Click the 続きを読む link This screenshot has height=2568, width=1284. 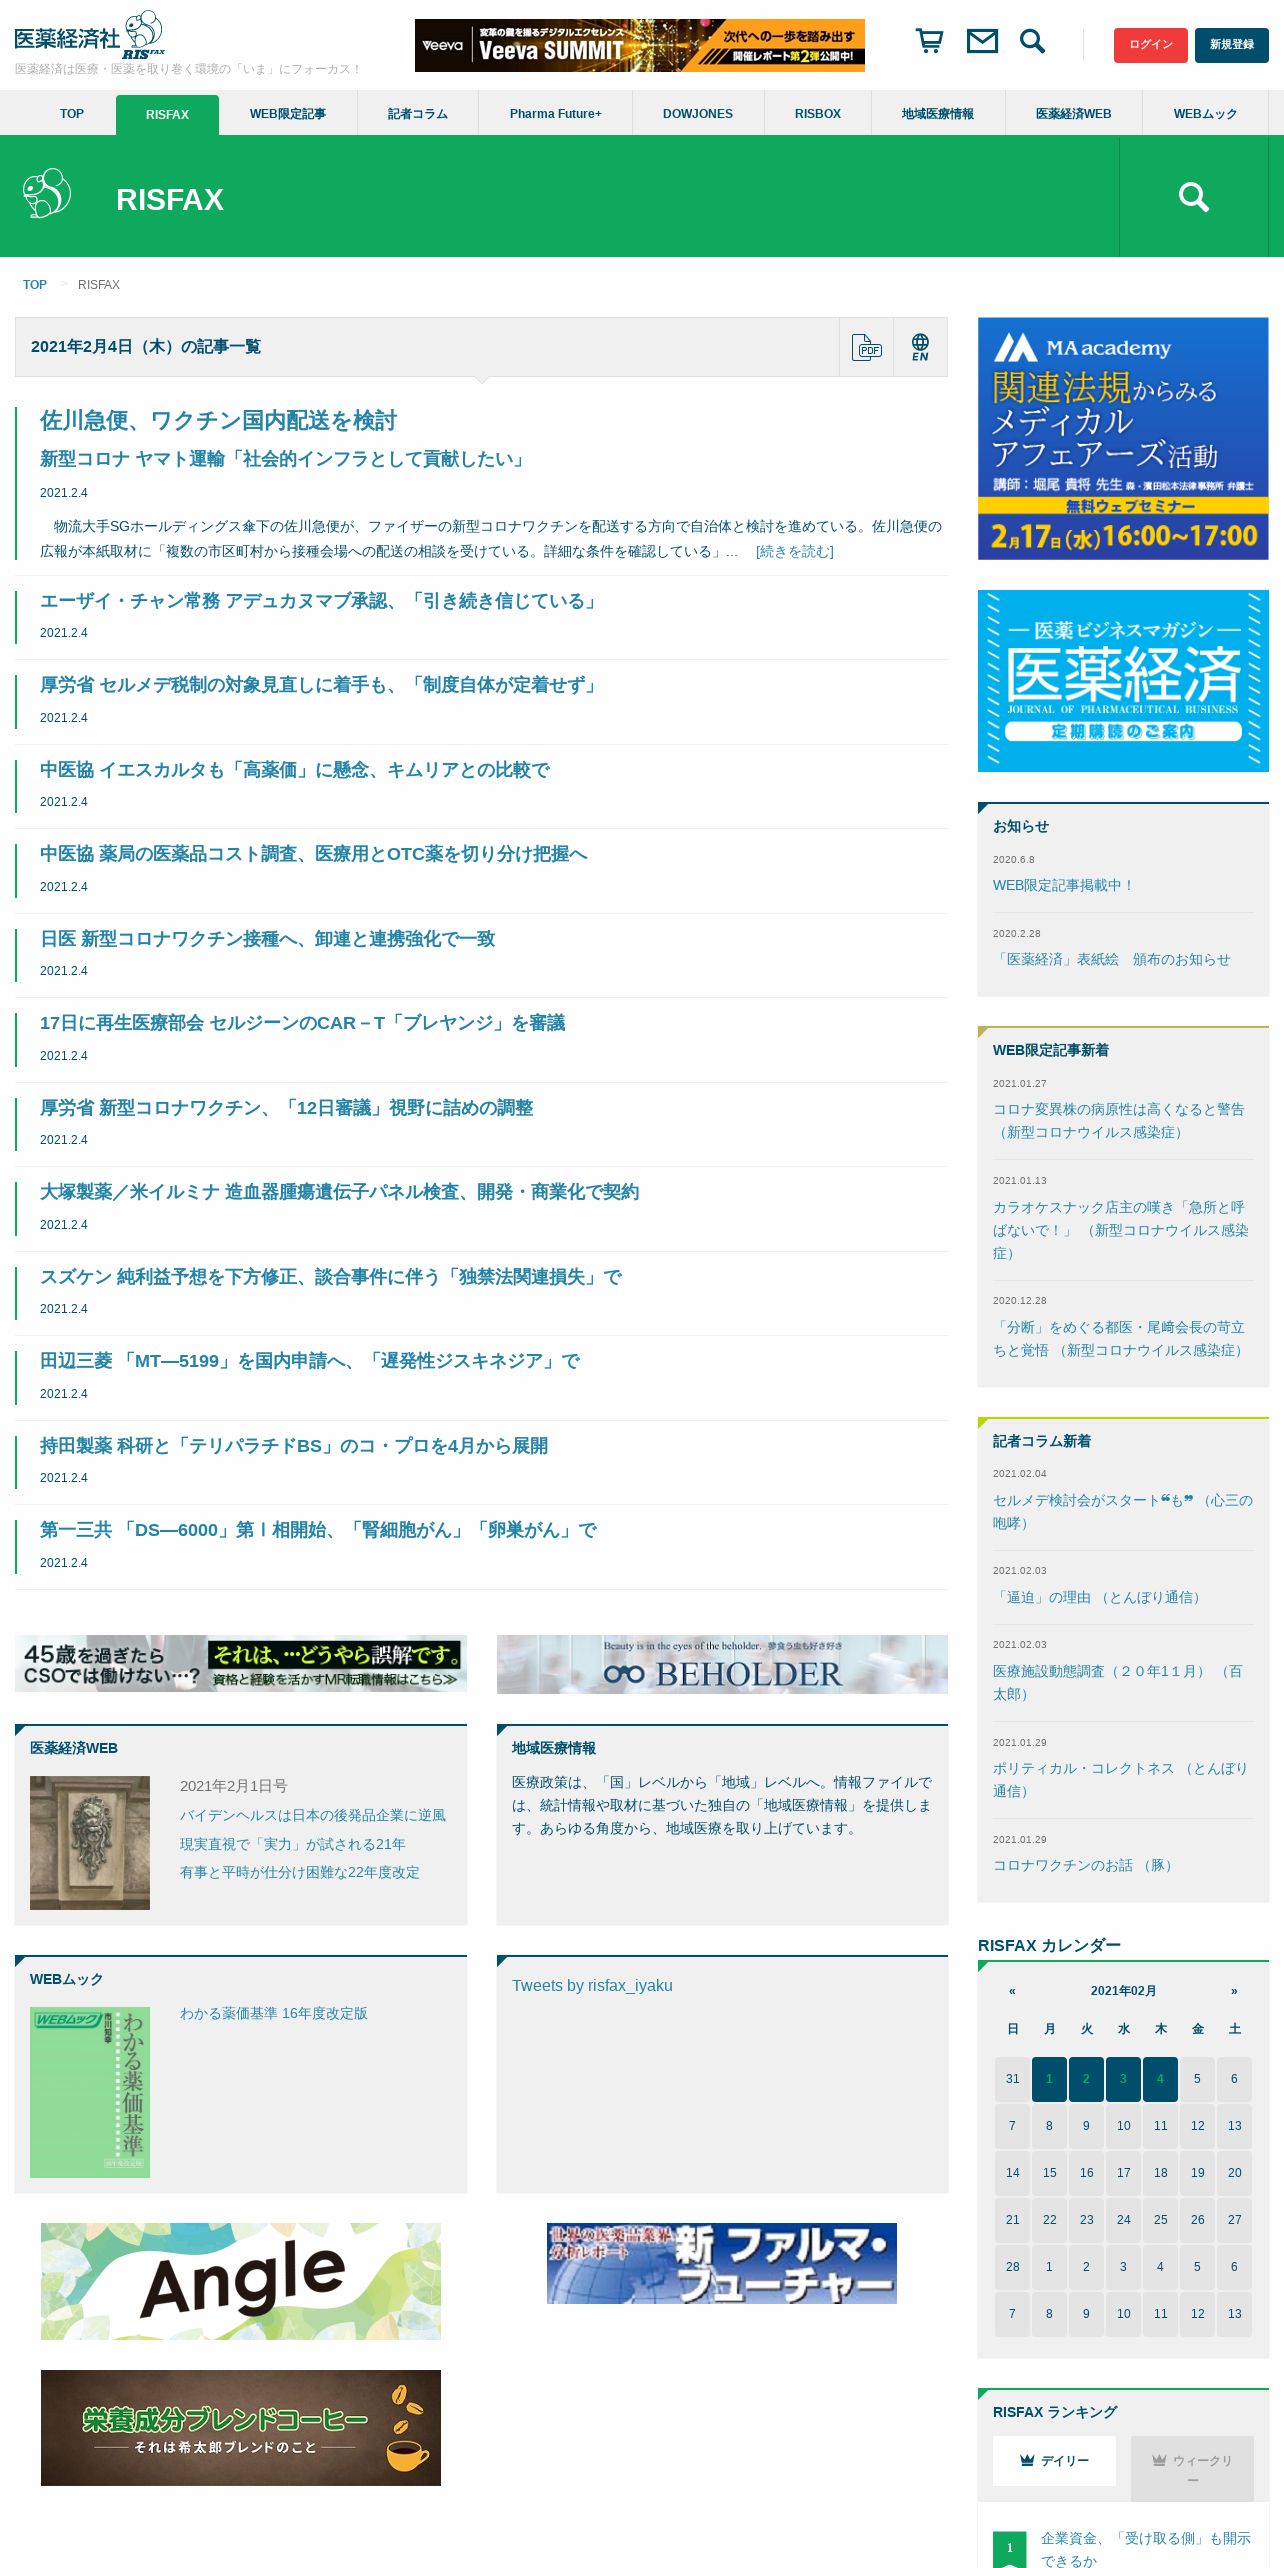click(795, 551)
